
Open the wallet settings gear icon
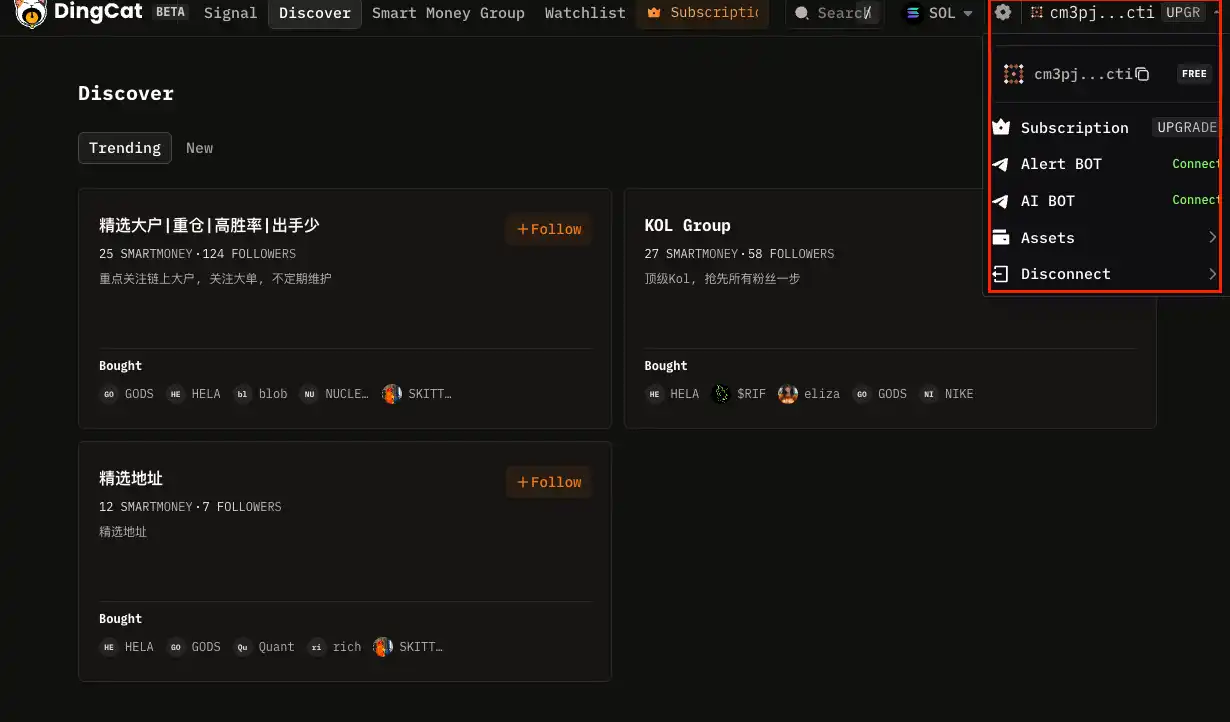(1002, 12)
